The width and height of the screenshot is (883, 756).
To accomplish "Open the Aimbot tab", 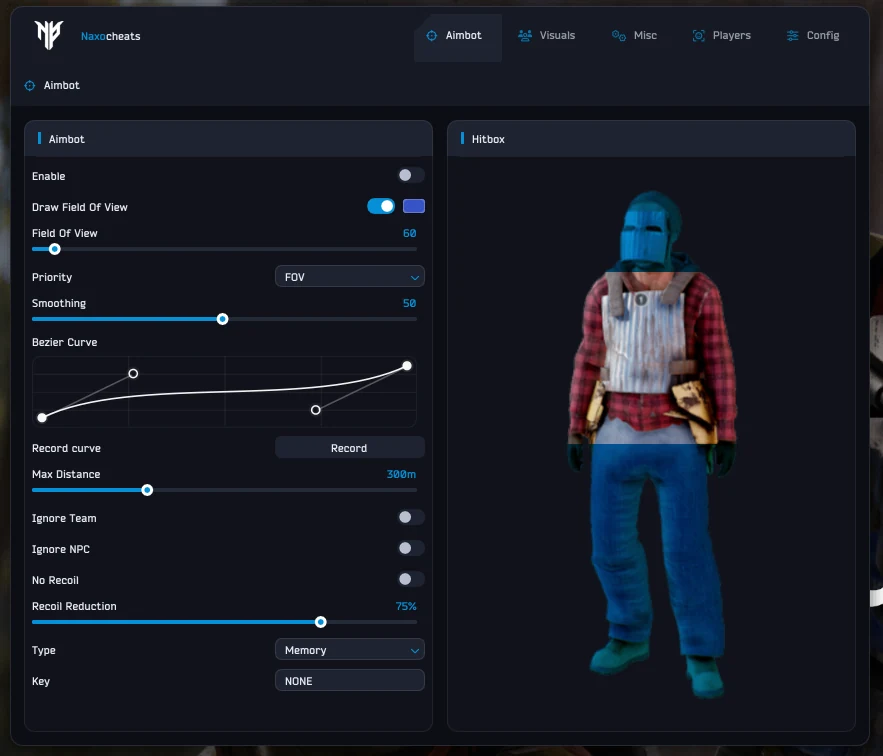I will pyautogui.click(x=457, y=36).
